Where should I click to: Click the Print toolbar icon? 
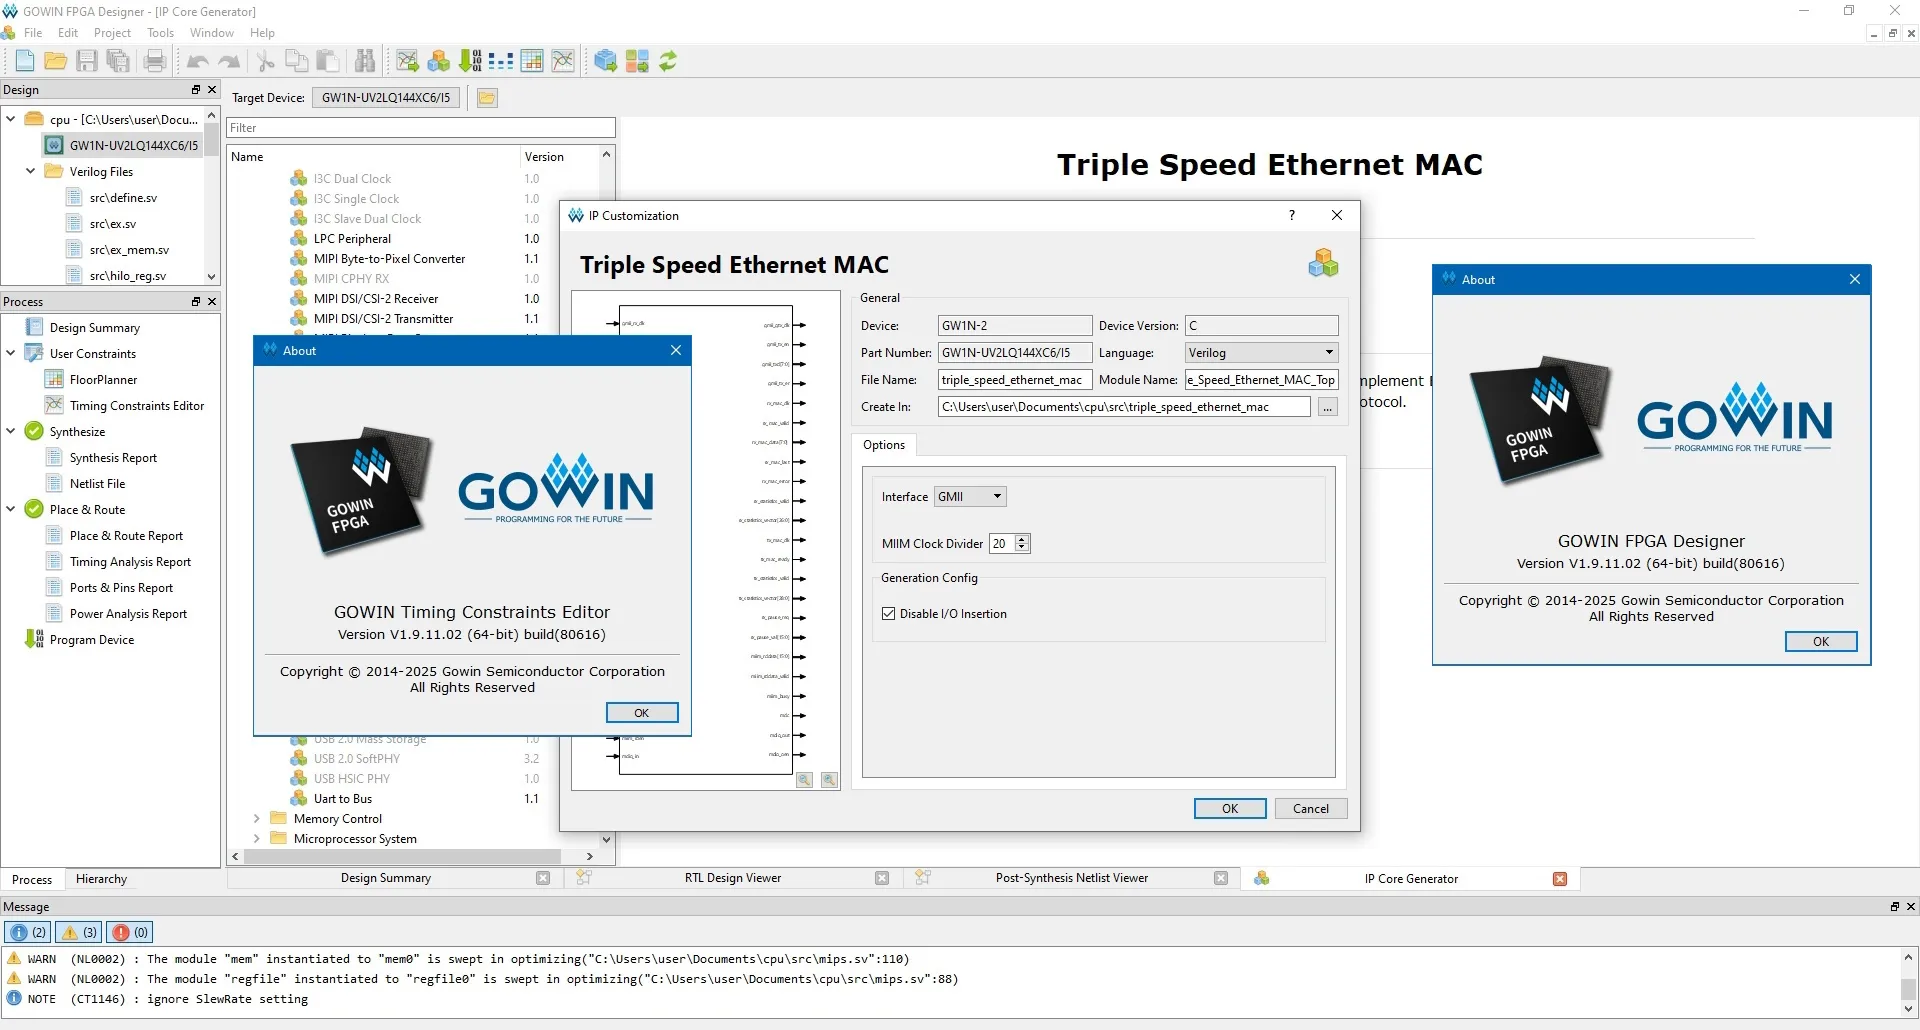(x=155, y=61)
